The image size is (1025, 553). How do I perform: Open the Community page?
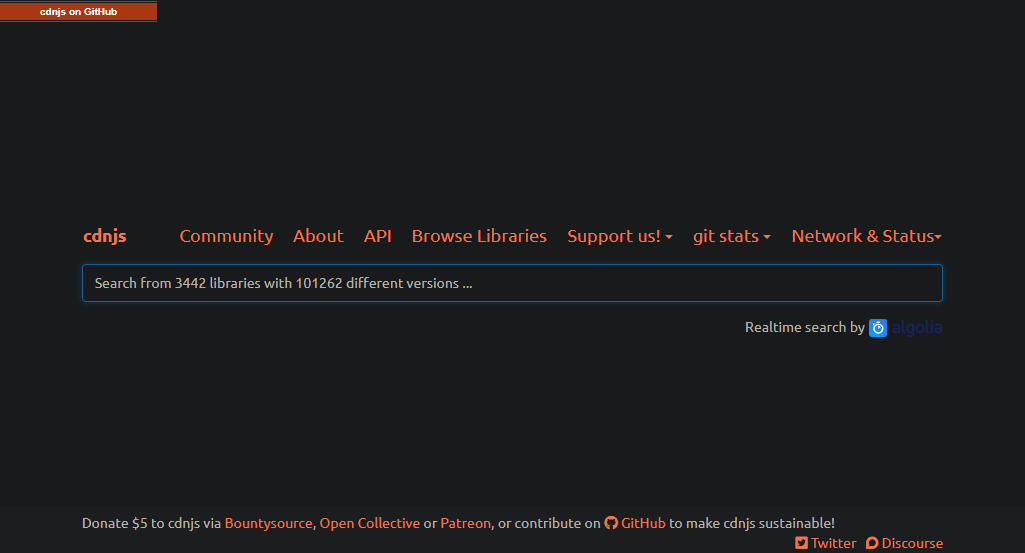coord(226,236)
